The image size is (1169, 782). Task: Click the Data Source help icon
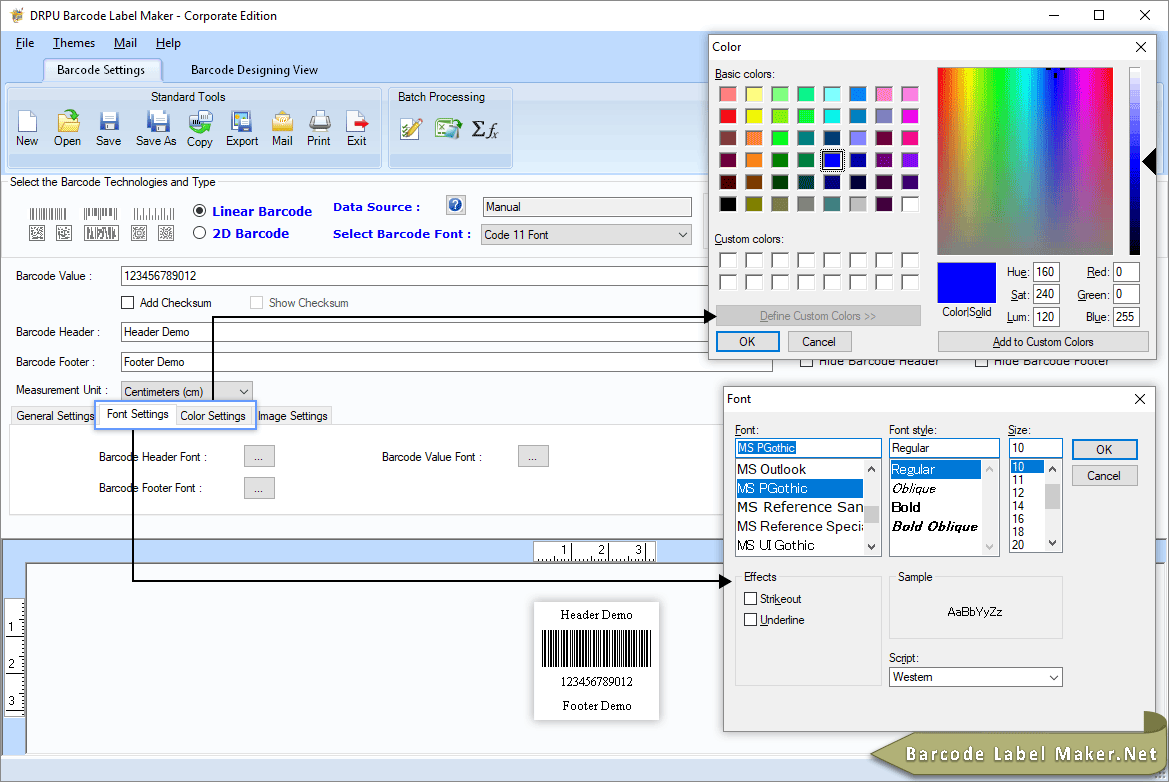pos(456,205)
